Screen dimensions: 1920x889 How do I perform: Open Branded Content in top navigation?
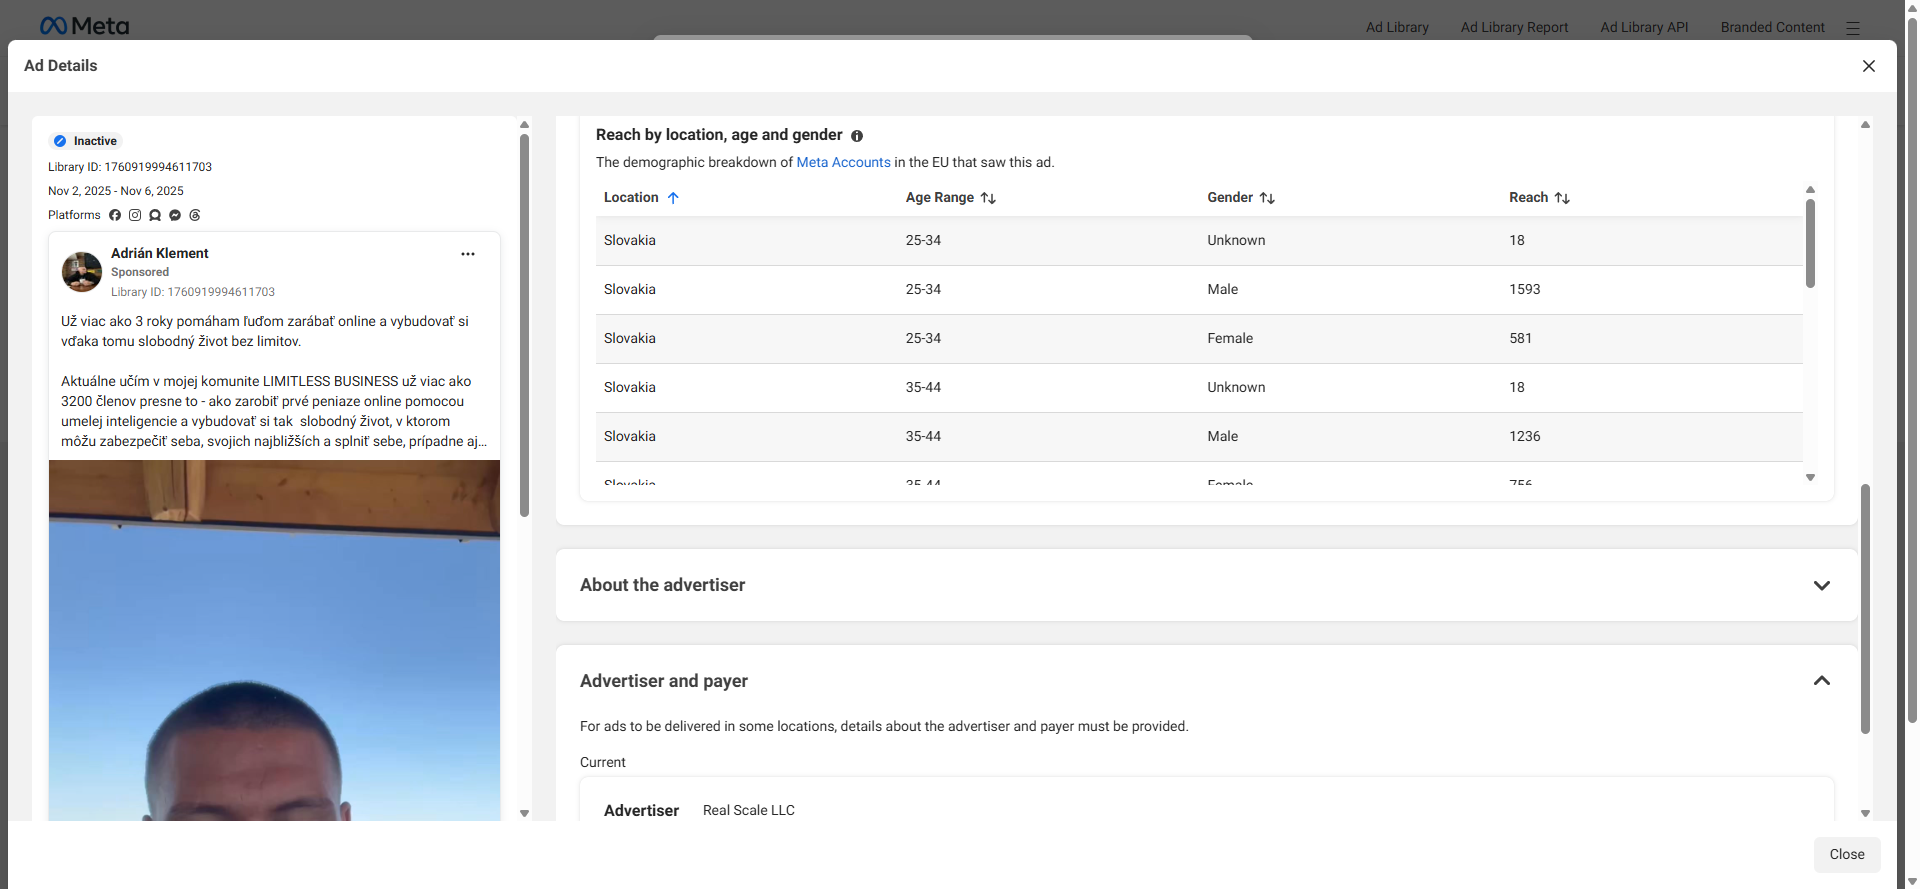click(x=1772, y=27)
